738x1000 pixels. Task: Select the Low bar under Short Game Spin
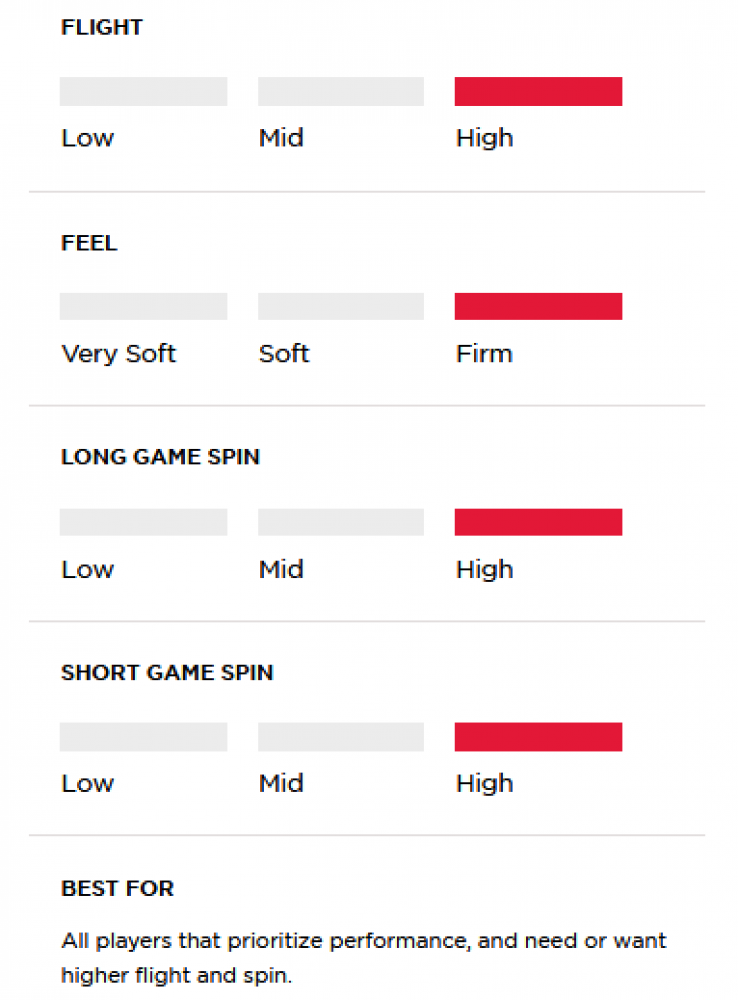(144, 737)
